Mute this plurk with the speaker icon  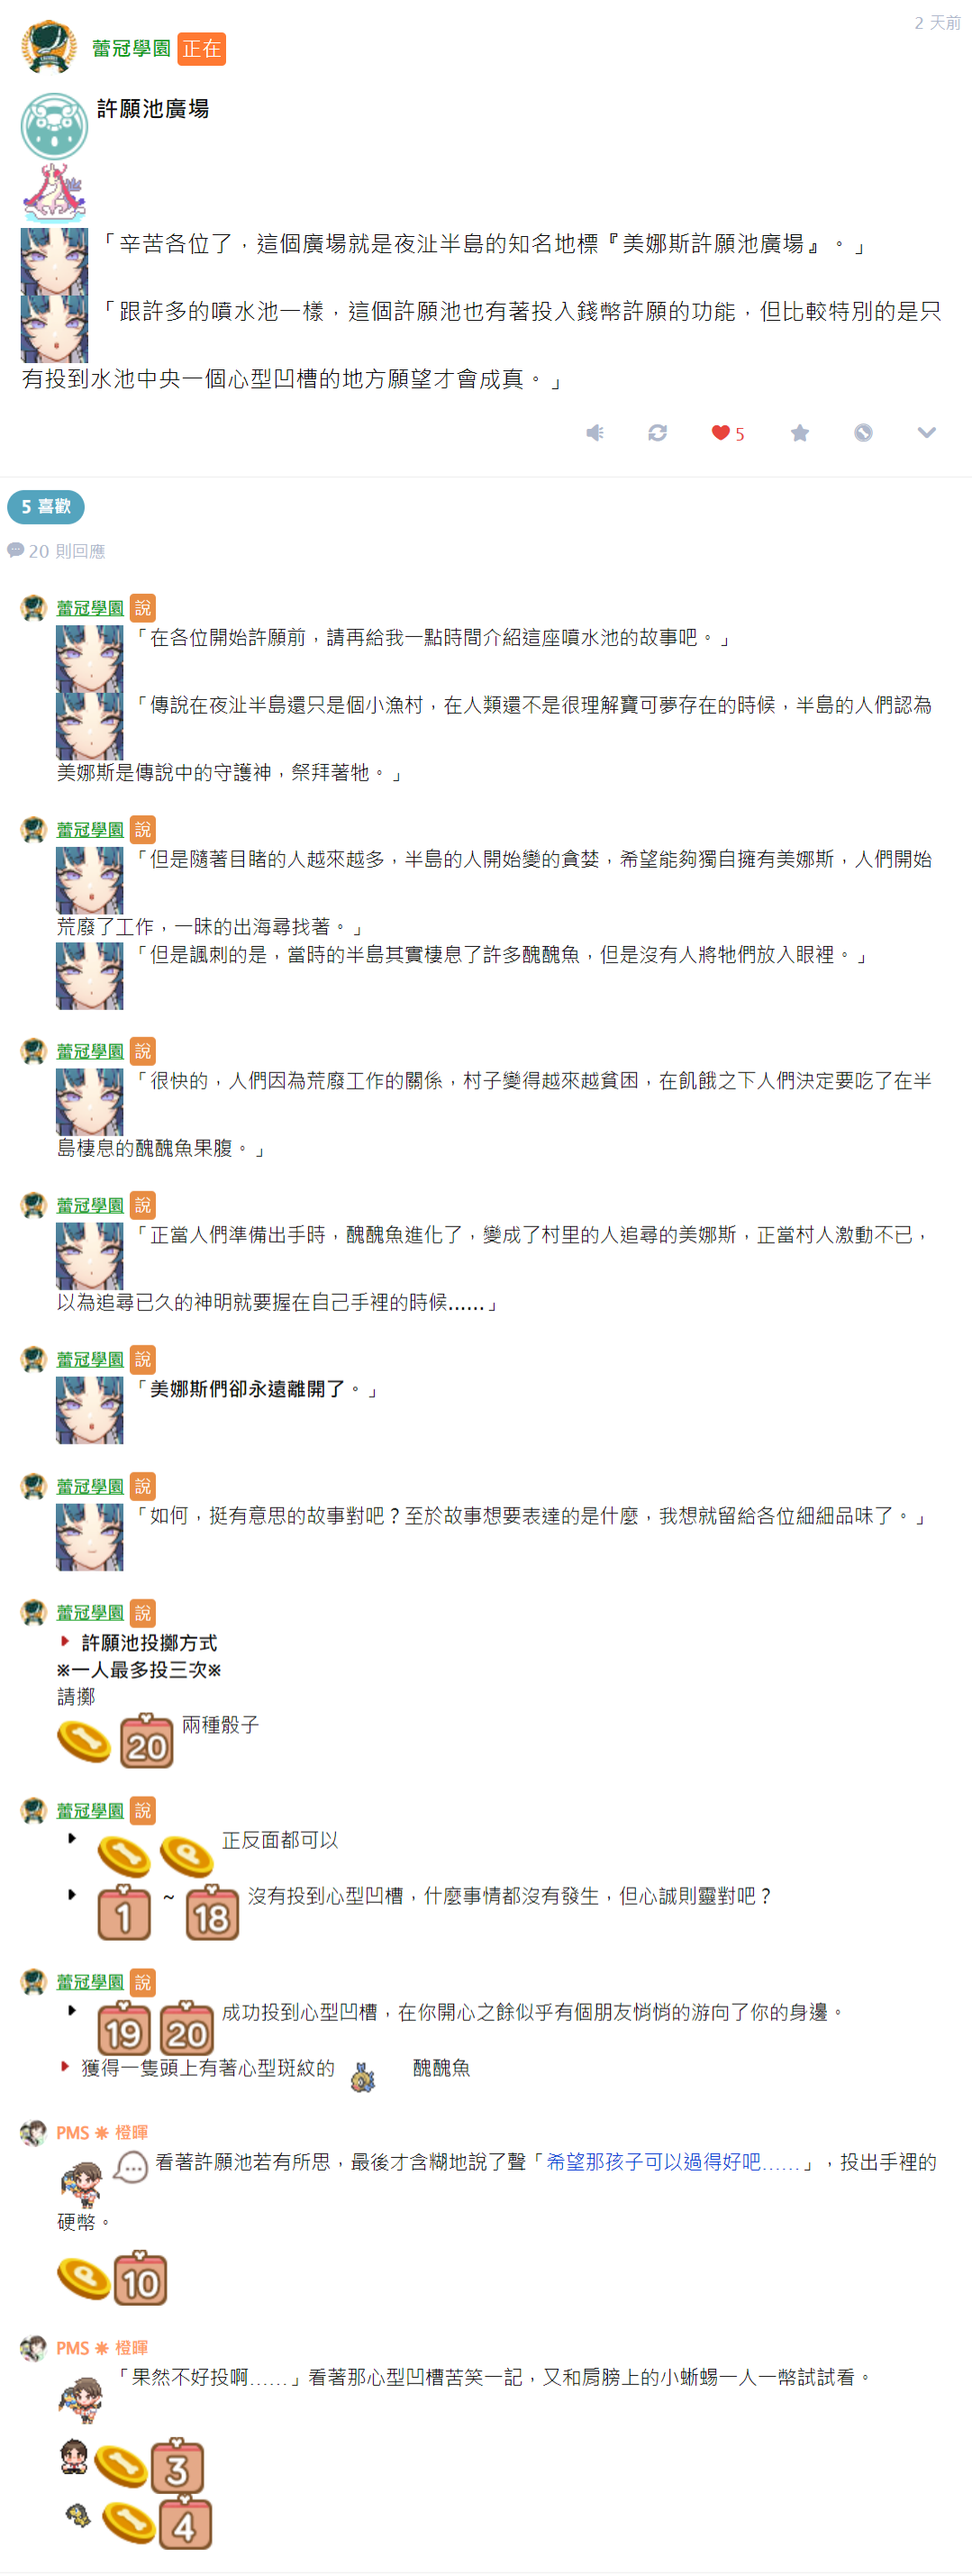point(594,432)
